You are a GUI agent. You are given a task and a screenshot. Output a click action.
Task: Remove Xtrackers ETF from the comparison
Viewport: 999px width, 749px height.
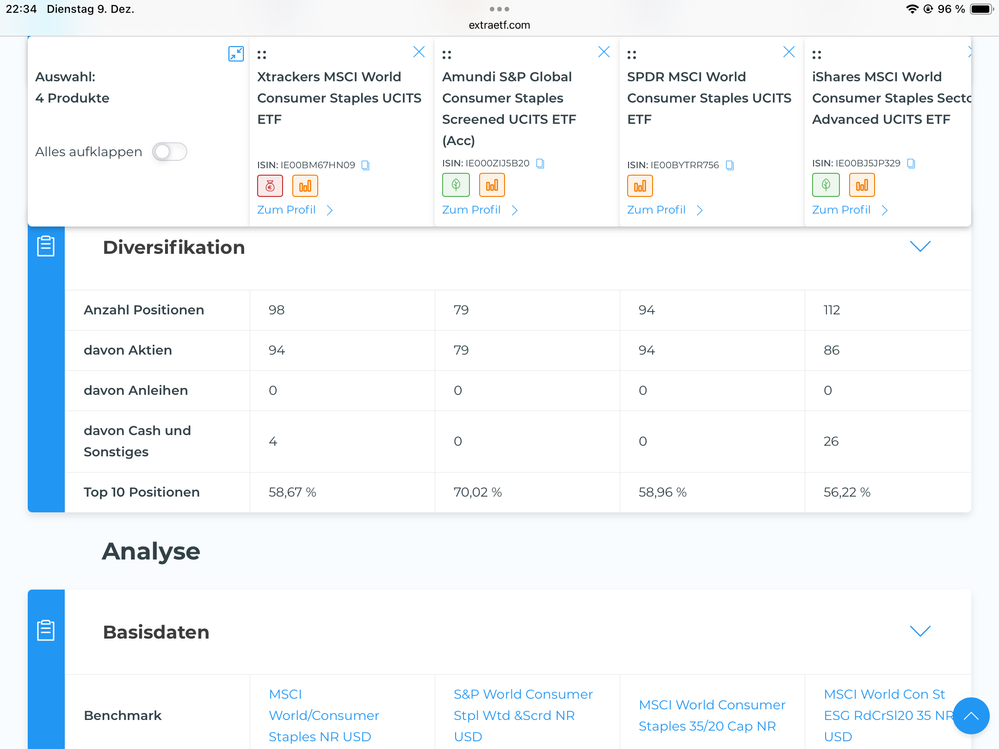click(x=419, y=52)
